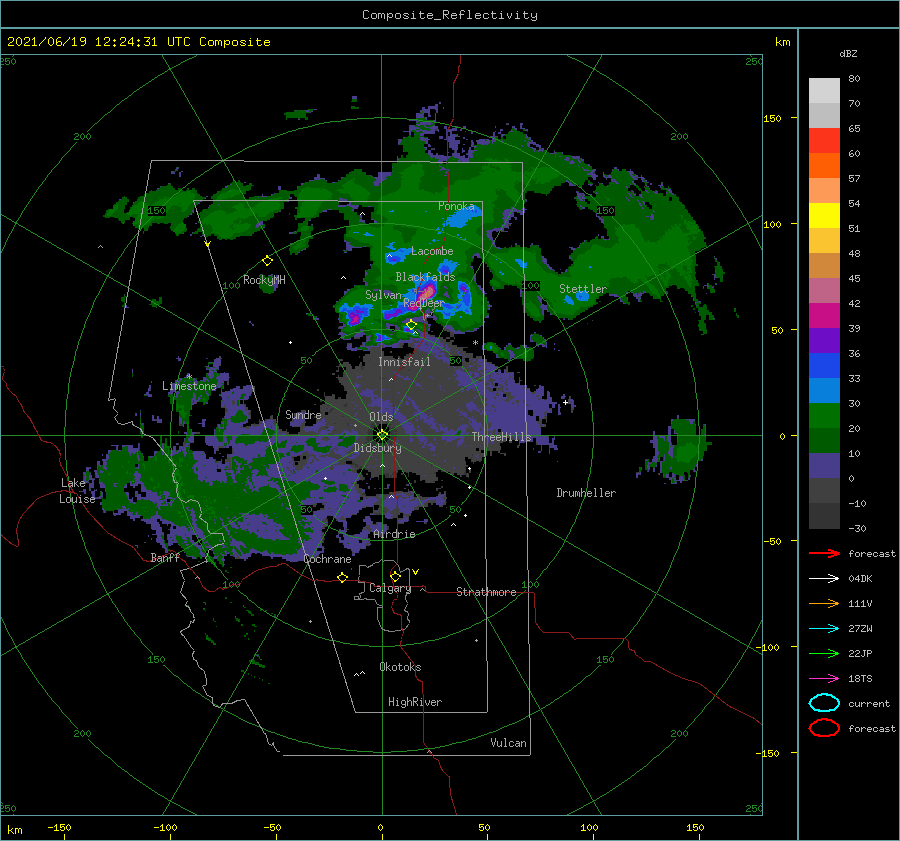Select the blue 36 dBZ color swatch

pos(824,365)
